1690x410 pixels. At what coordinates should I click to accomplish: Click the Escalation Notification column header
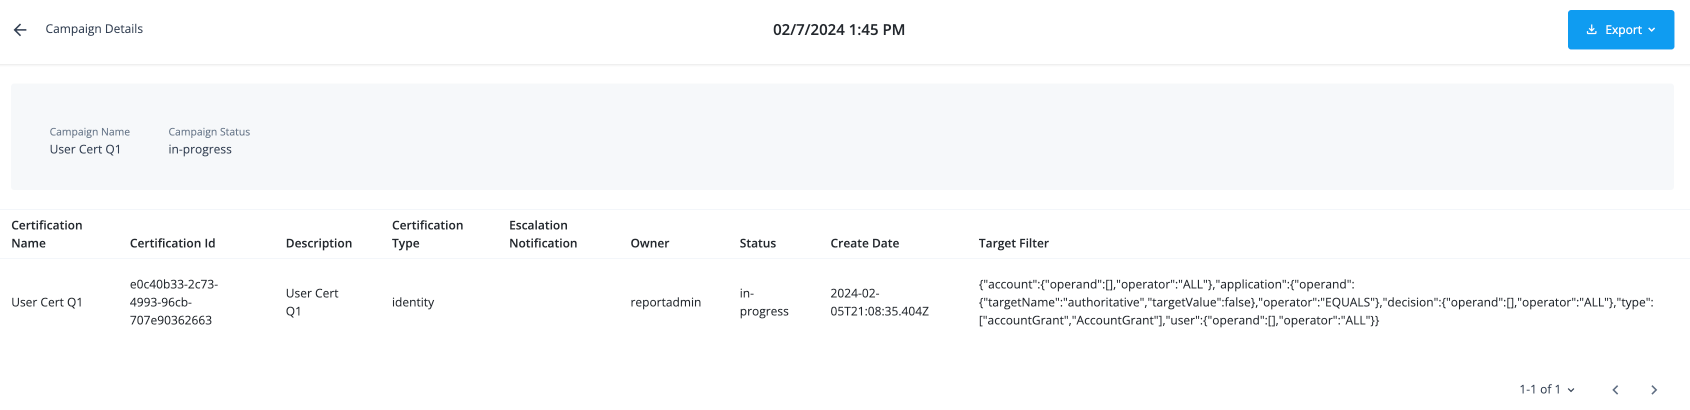pyautogui.click(x=543, y=234)
